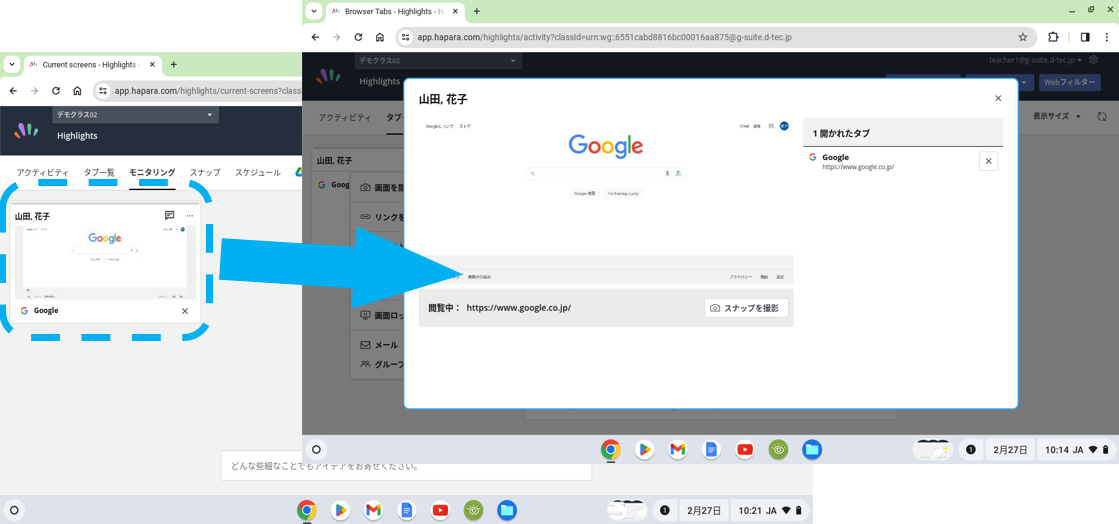Close Browser Tabs - Highlights browser tab
The width and height of the screenshot is (1119, 524).
455,11
